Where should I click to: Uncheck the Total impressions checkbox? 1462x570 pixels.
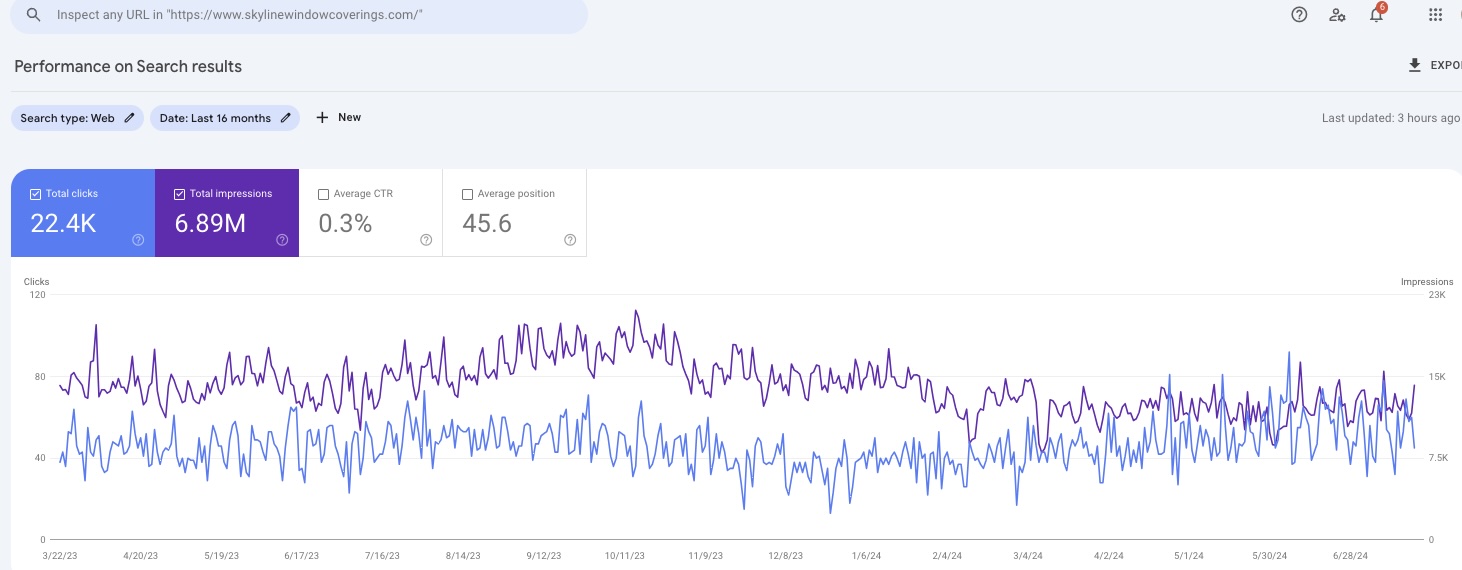click(x=180, y=194)
